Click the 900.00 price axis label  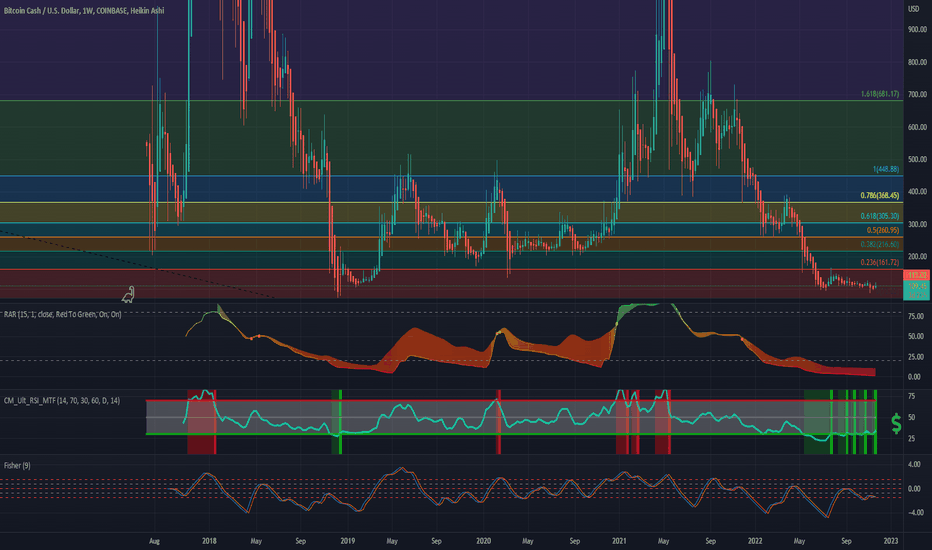coord(917,29)
